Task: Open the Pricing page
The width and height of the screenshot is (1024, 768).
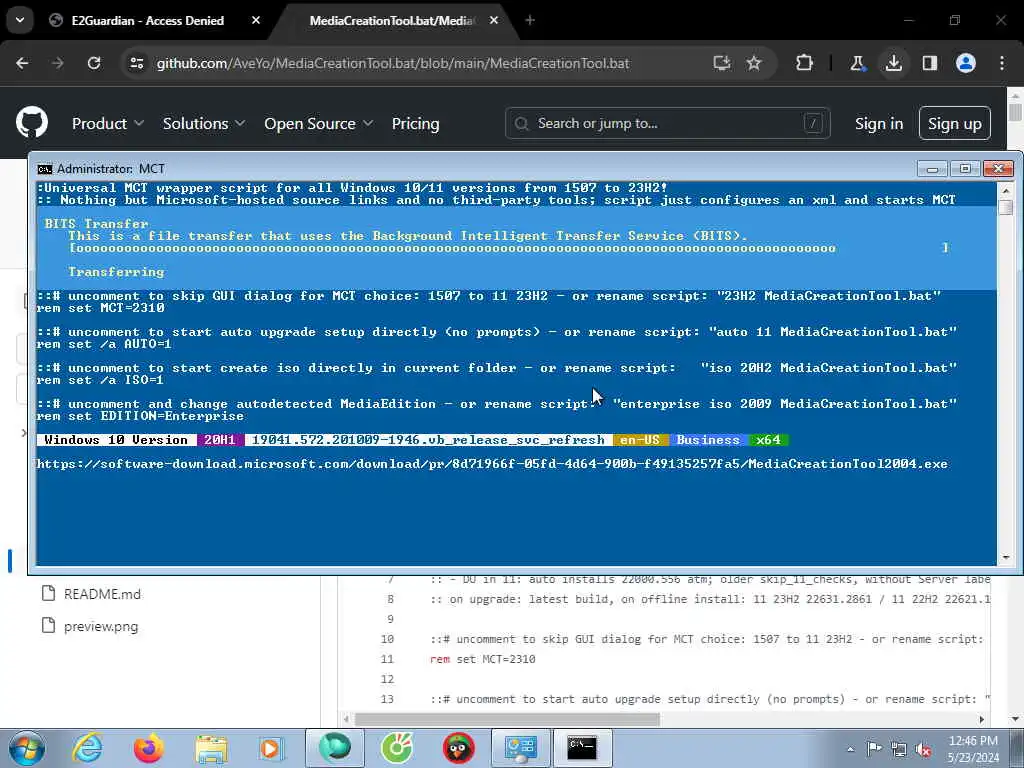Action: coord(415,123)
